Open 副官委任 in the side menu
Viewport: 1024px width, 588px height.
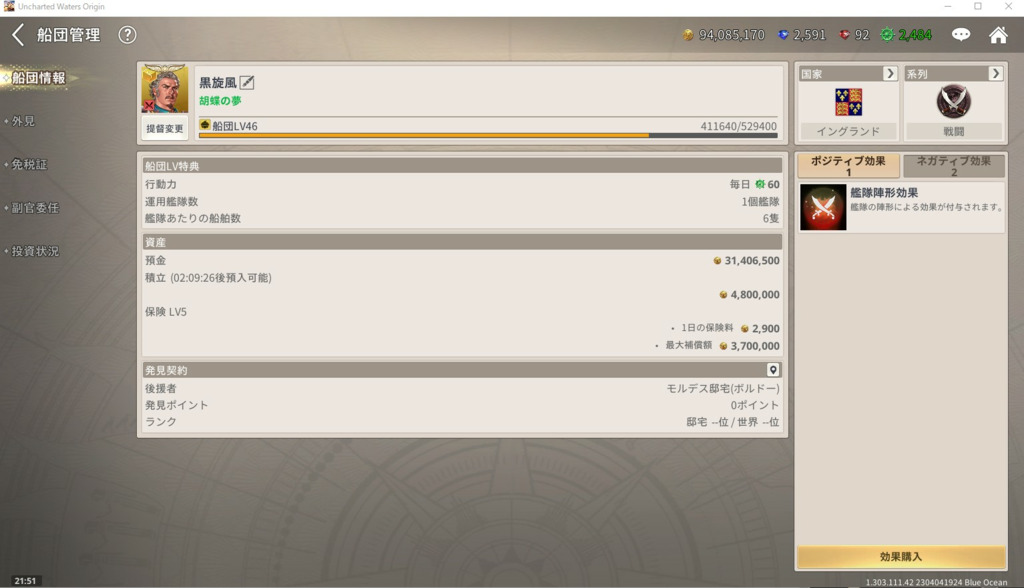click(35, 208)
